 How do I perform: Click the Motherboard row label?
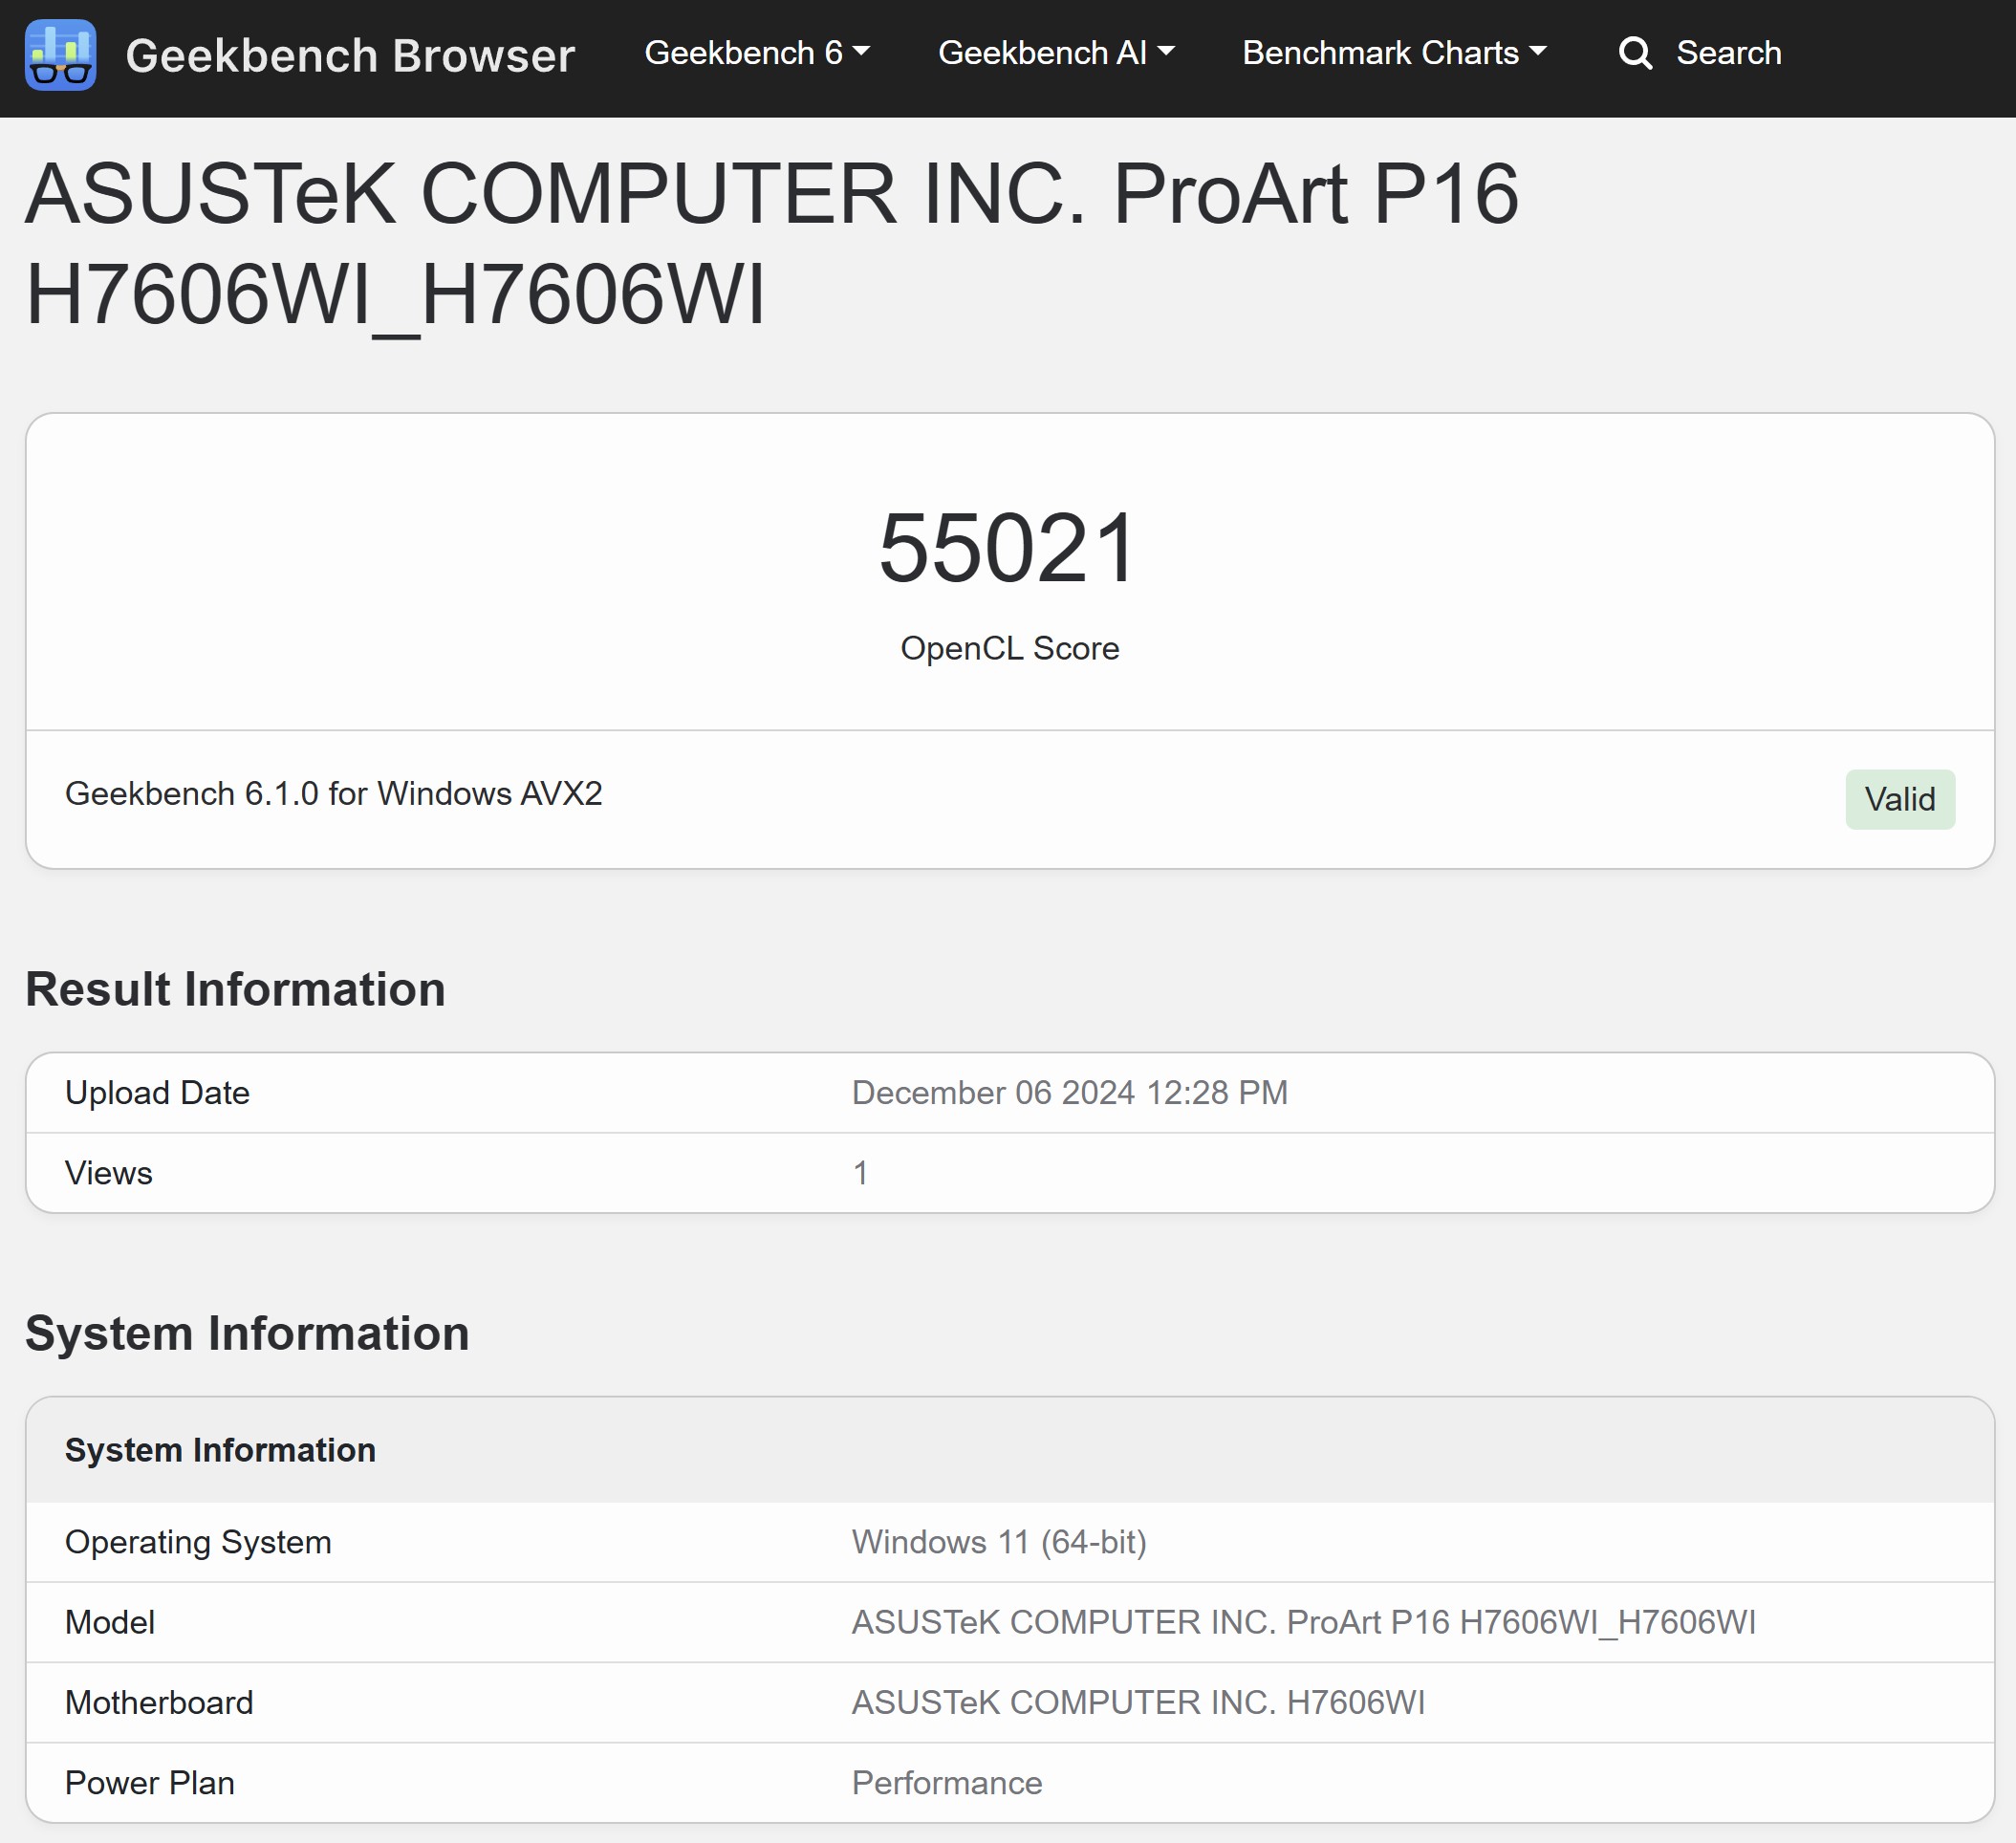[159, 1702]
